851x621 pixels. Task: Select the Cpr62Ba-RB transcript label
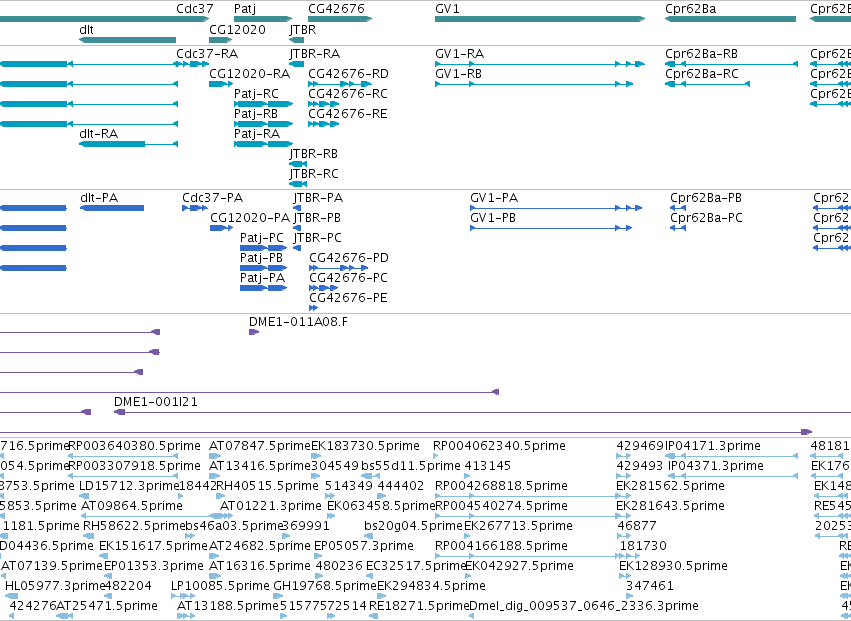point(701,54)
